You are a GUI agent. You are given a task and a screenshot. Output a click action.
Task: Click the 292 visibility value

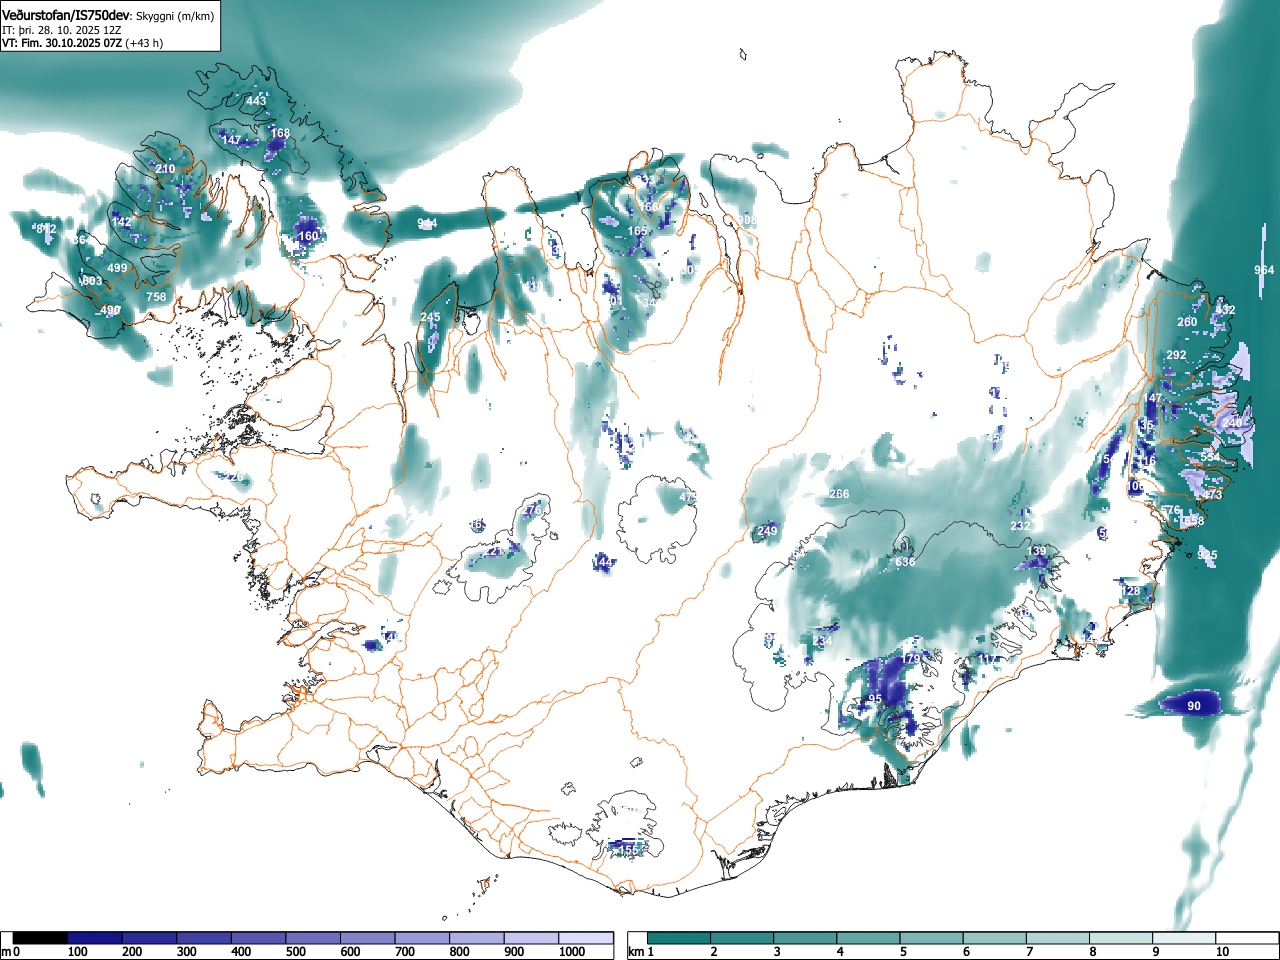[1176, 355]
